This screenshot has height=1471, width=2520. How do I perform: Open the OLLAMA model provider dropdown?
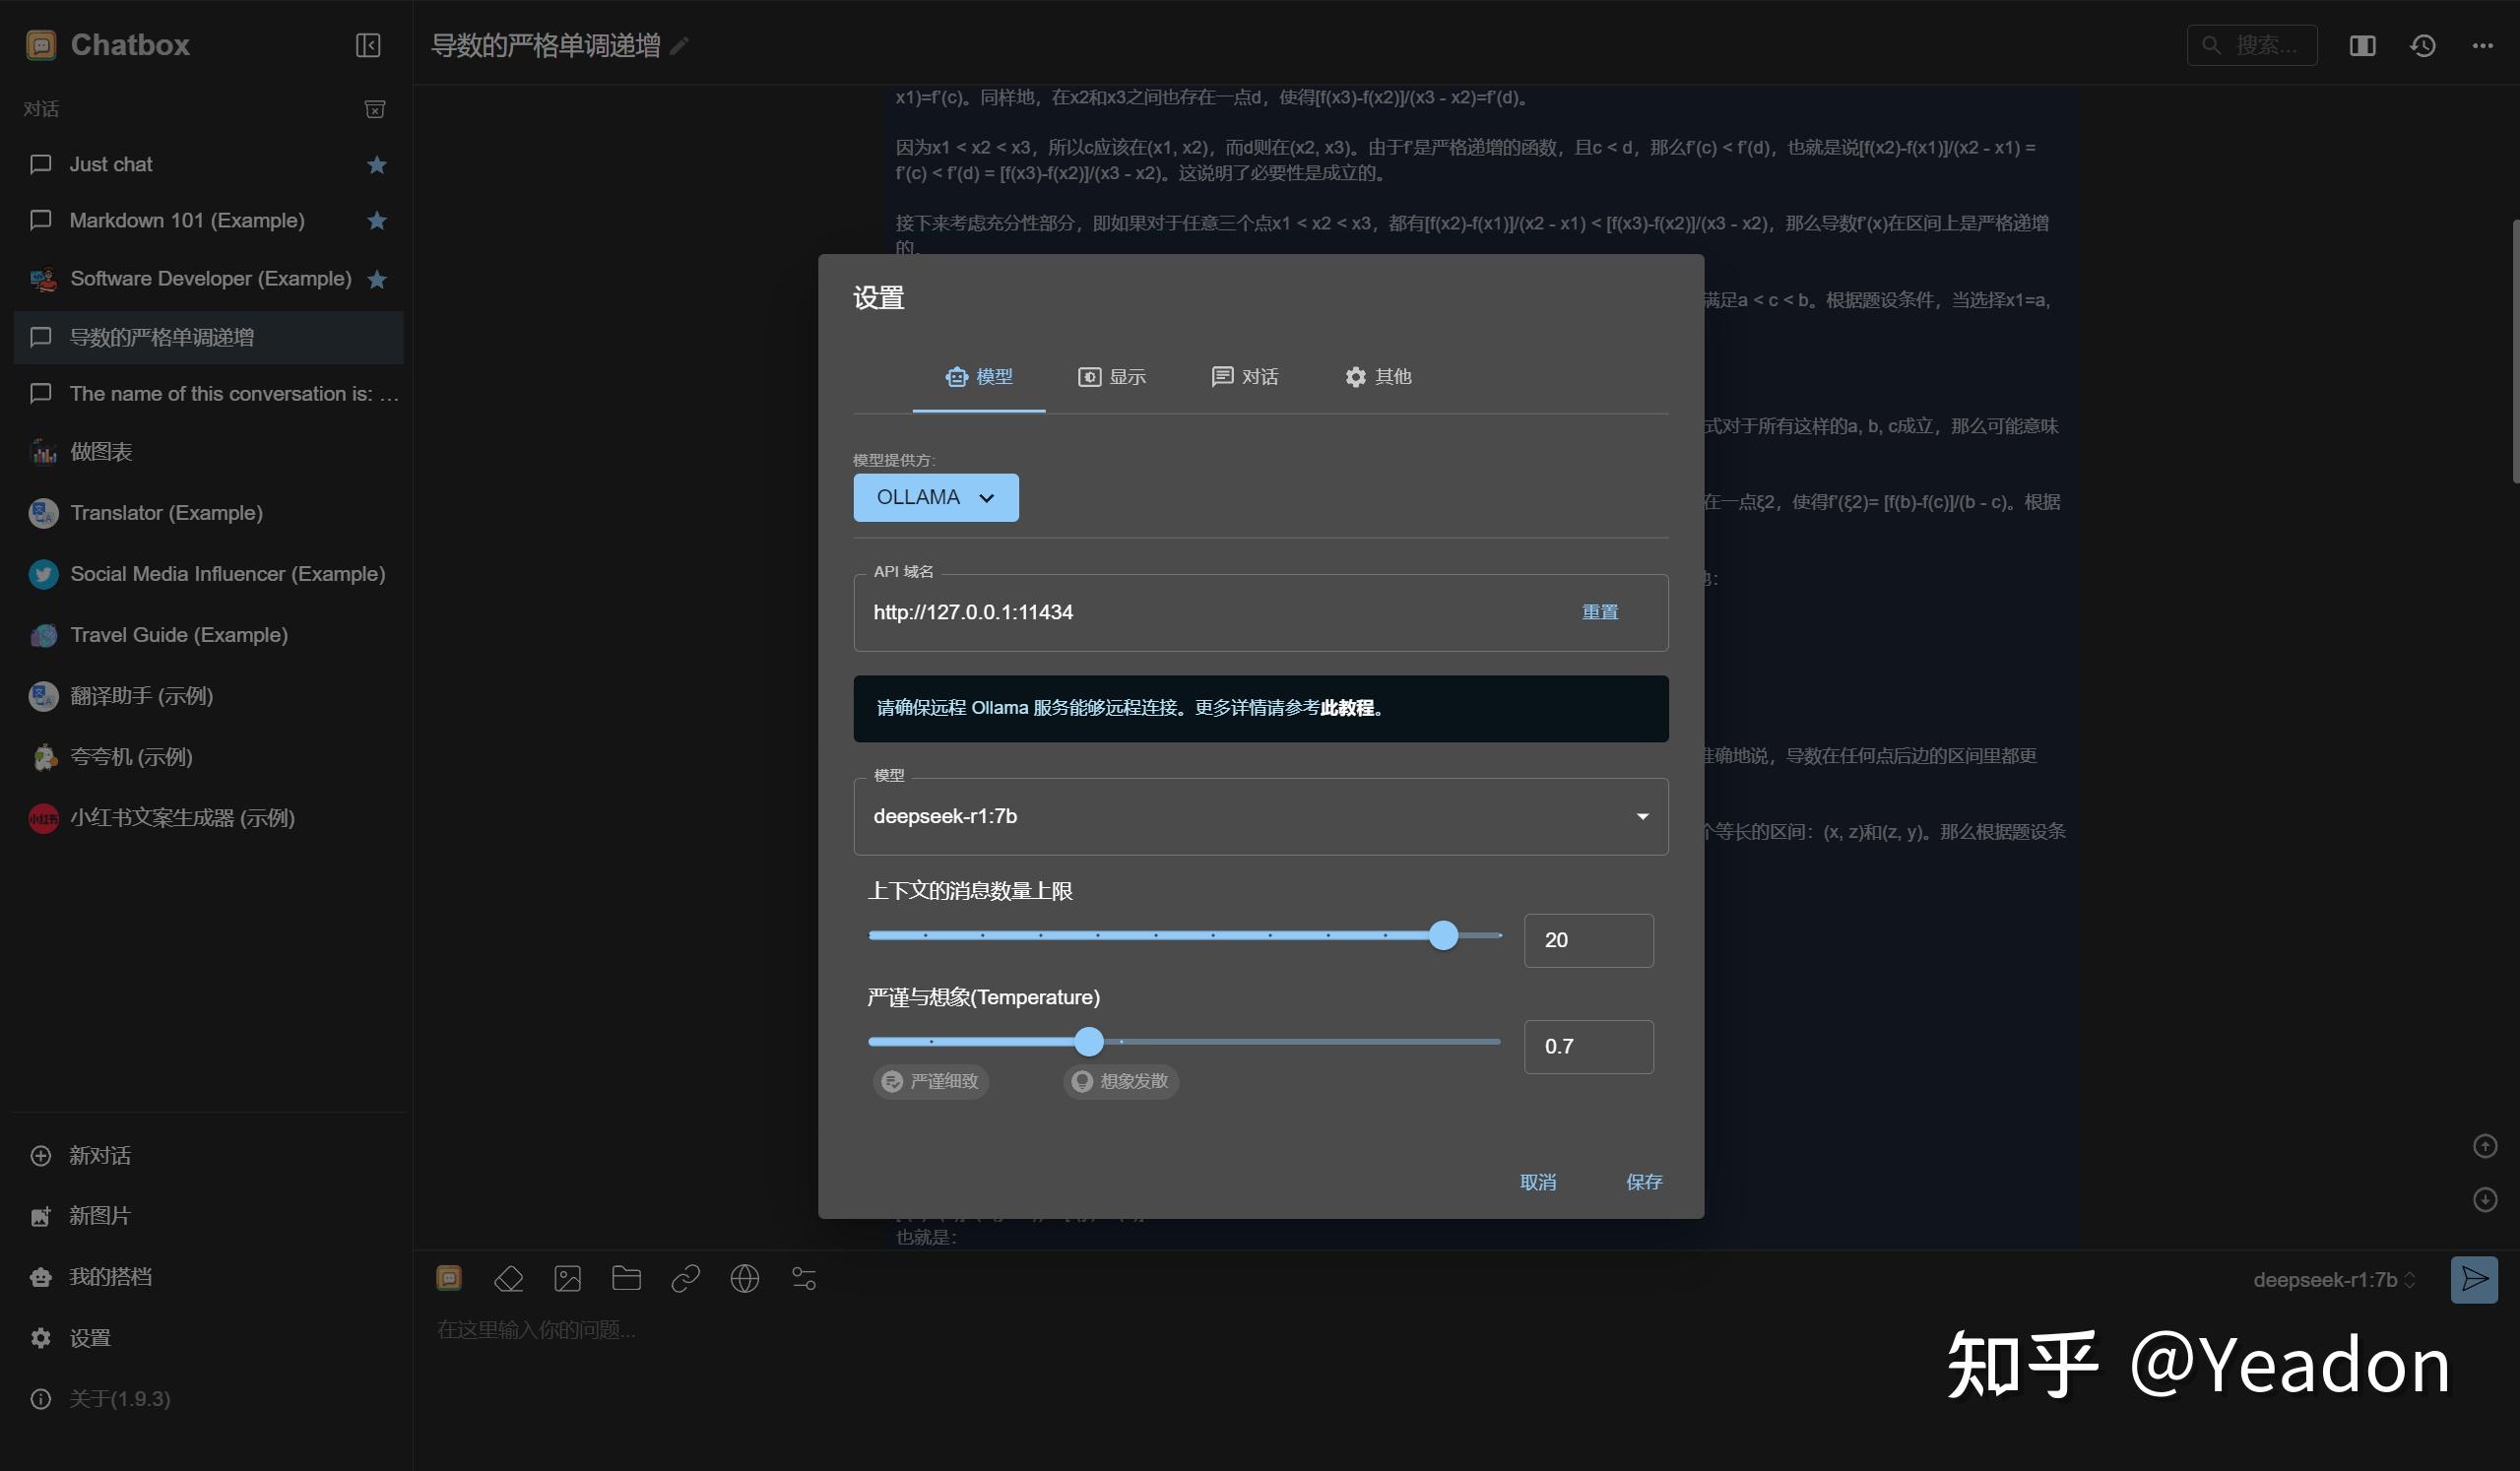coord(934,497)
